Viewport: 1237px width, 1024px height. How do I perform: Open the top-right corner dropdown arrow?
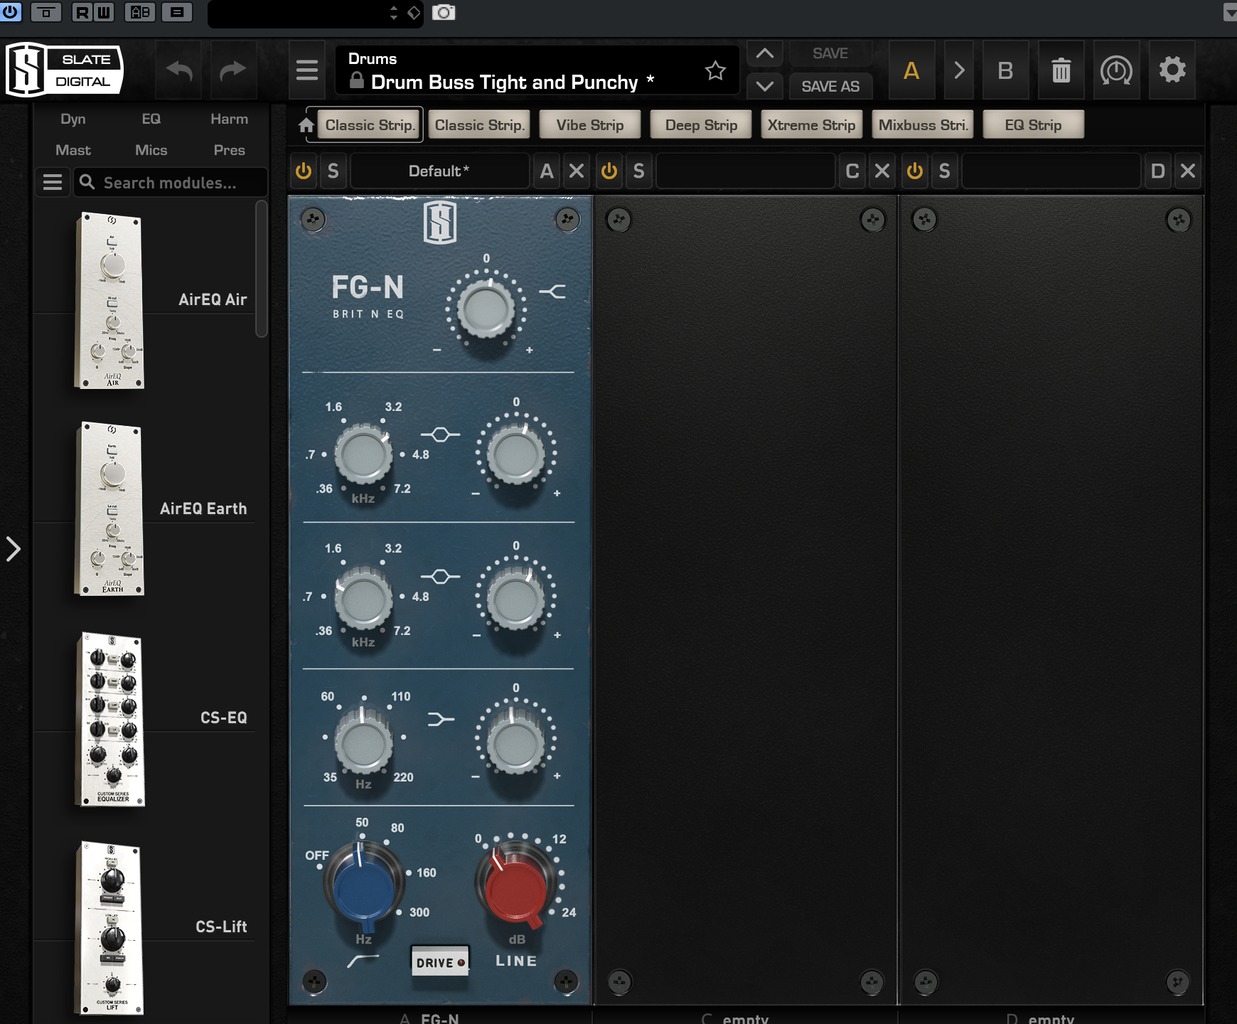pyautogui.click(x=1229, y=12)
